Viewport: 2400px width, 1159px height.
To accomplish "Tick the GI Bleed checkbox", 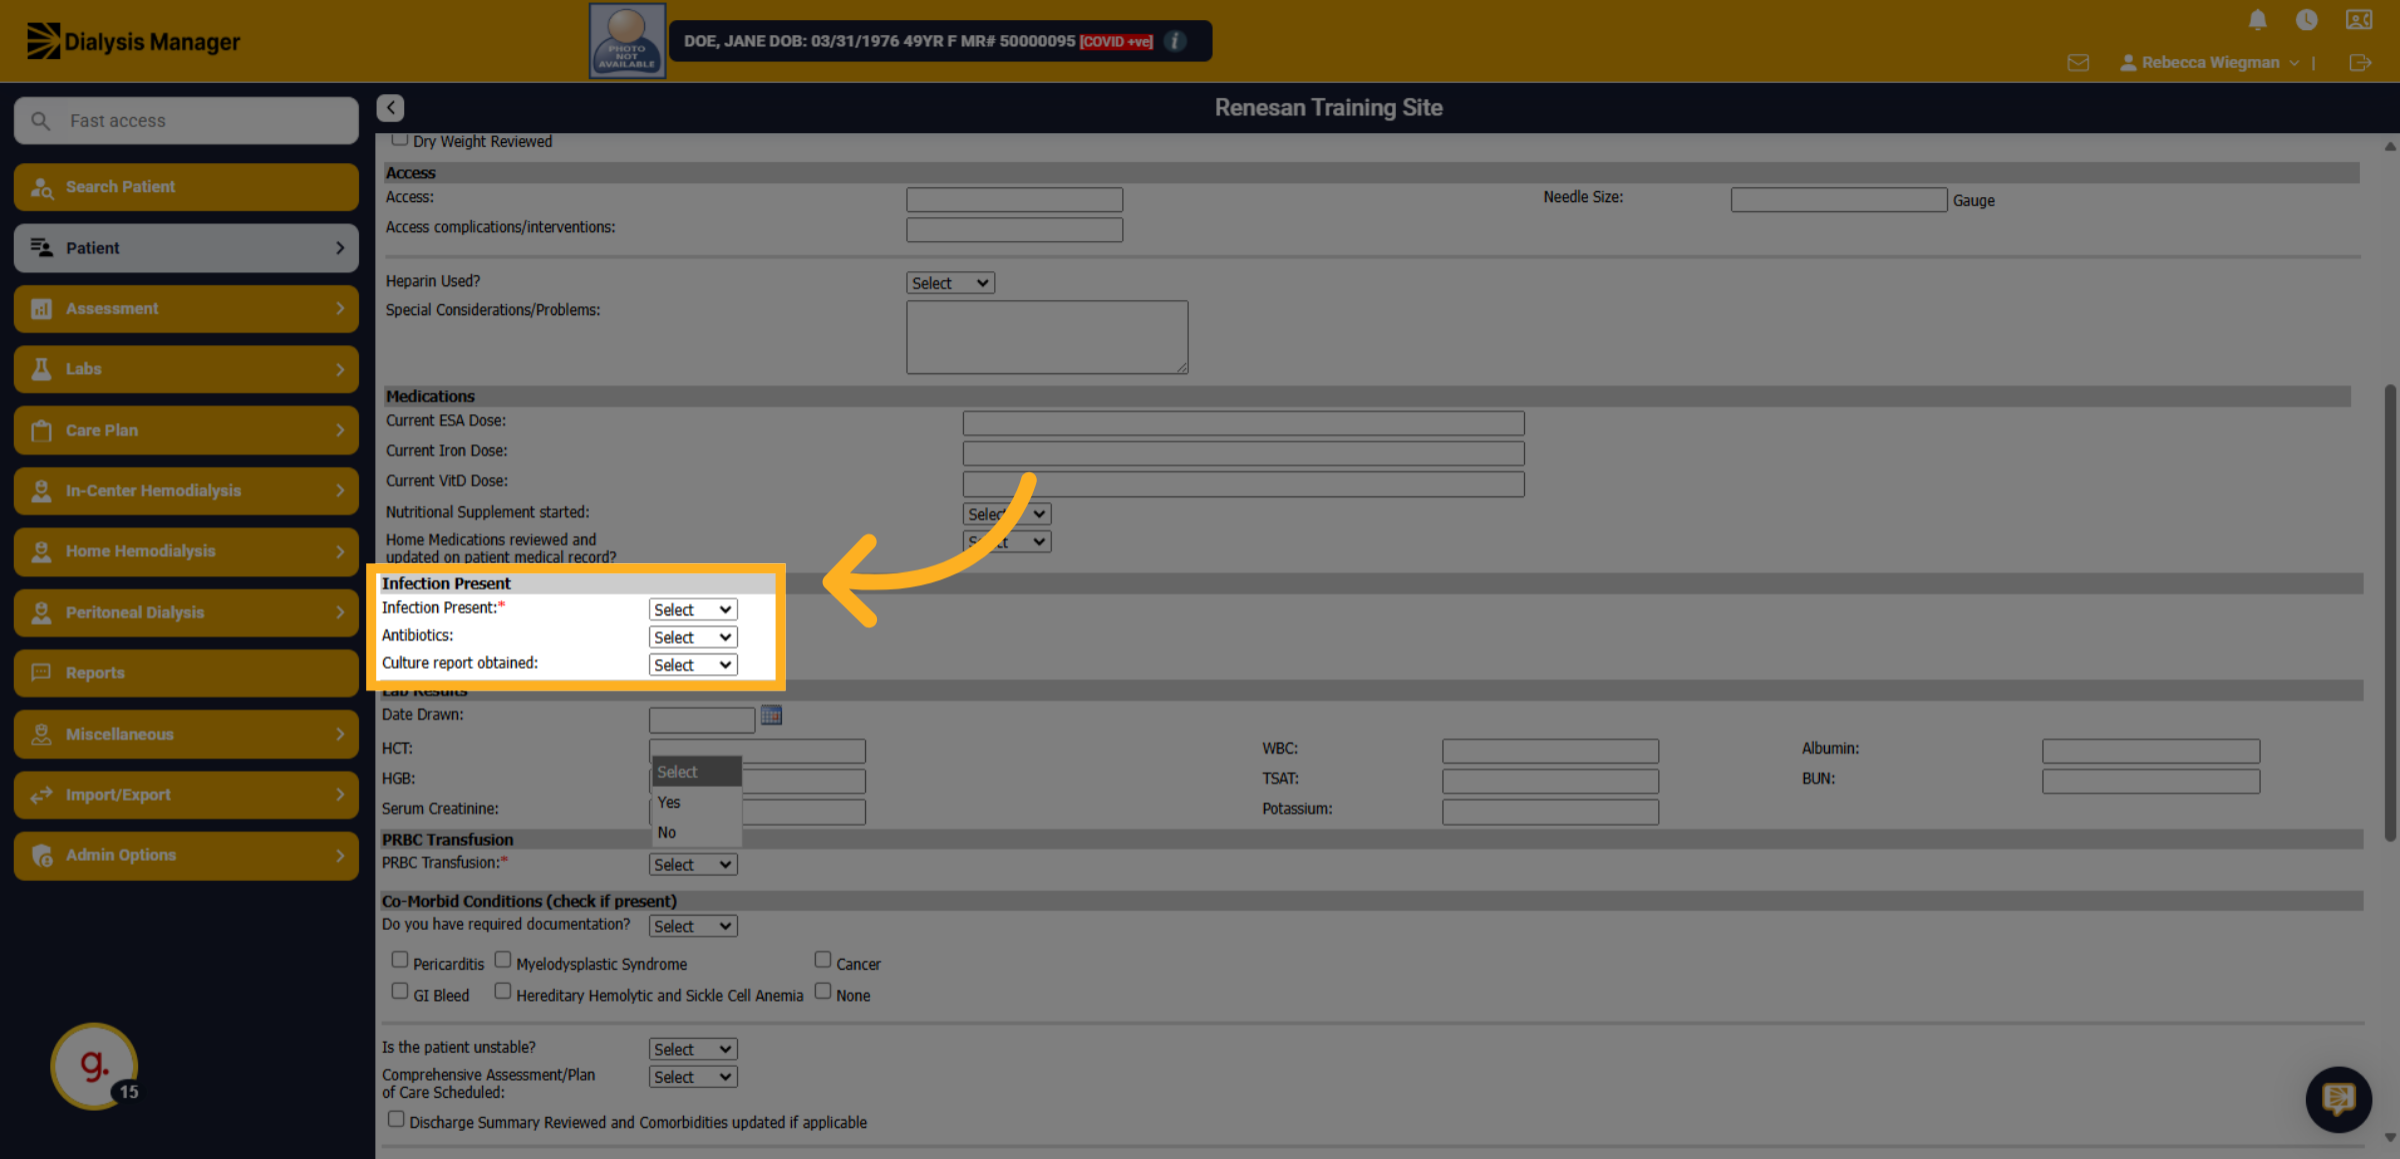I will 400,991.
